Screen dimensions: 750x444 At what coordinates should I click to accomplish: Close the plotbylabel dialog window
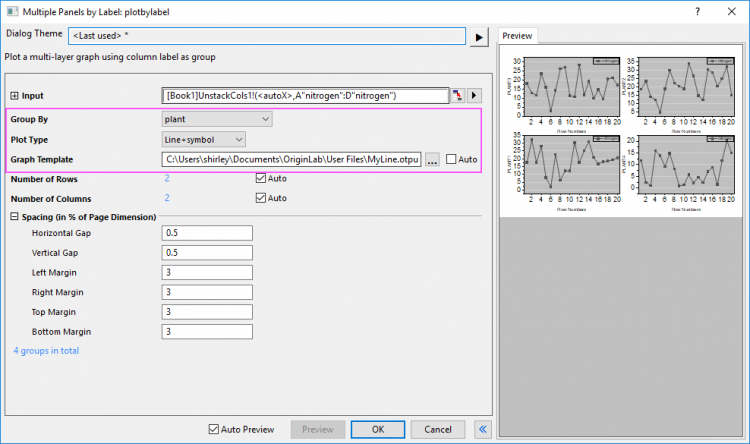click(x=732, y=11)
